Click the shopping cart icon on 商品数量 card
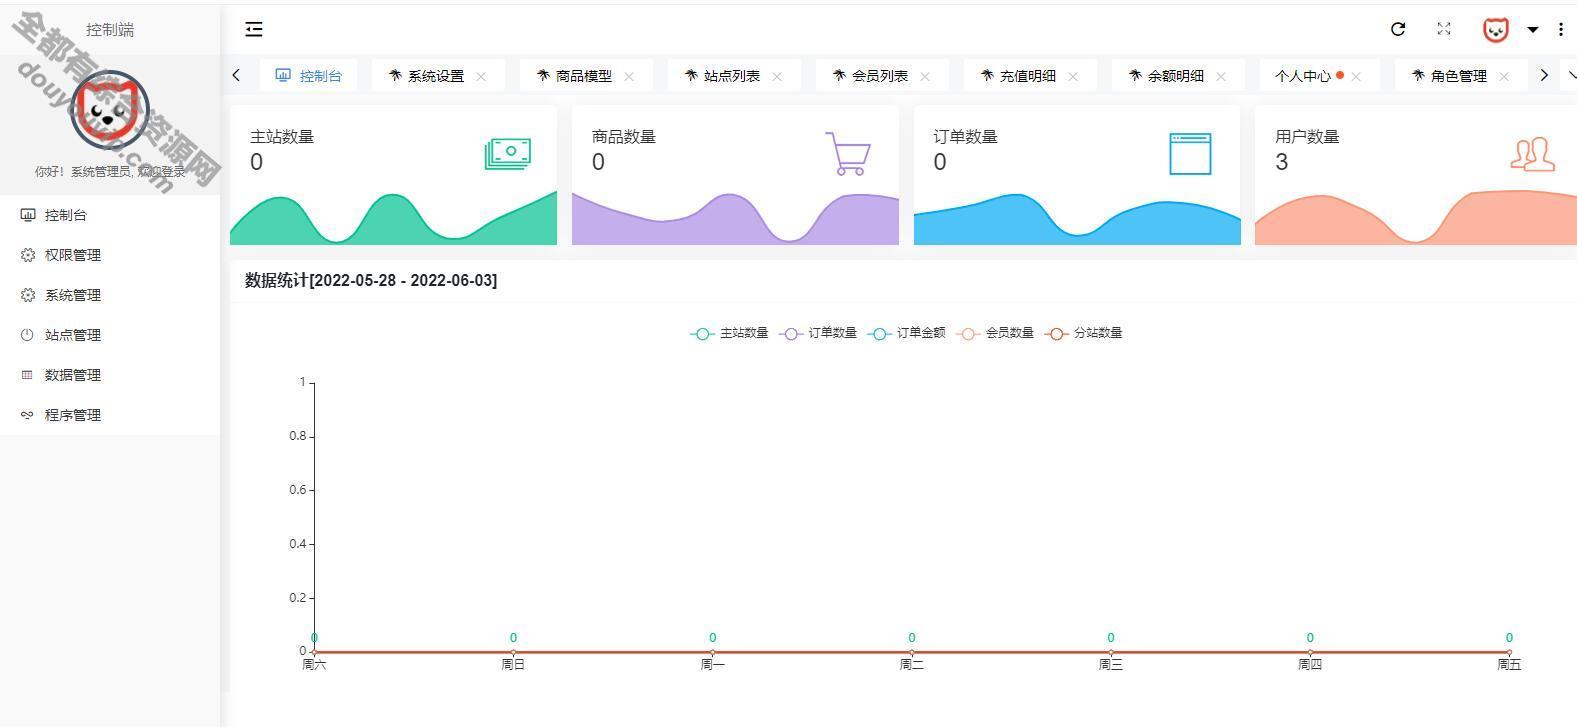 point(849,153)
